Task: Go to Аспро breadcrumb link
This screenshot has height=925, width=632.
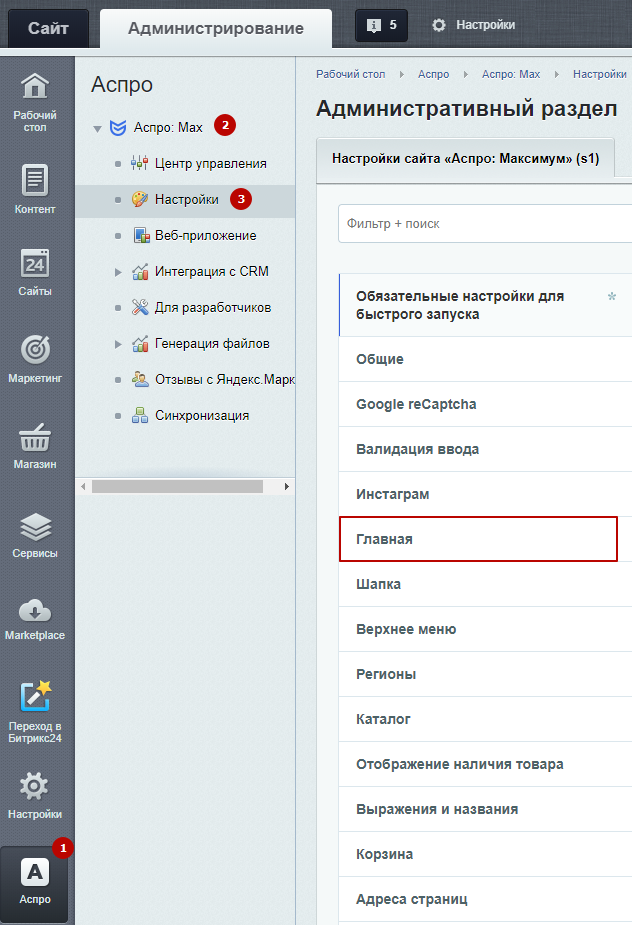Action: tap(433, 74)
